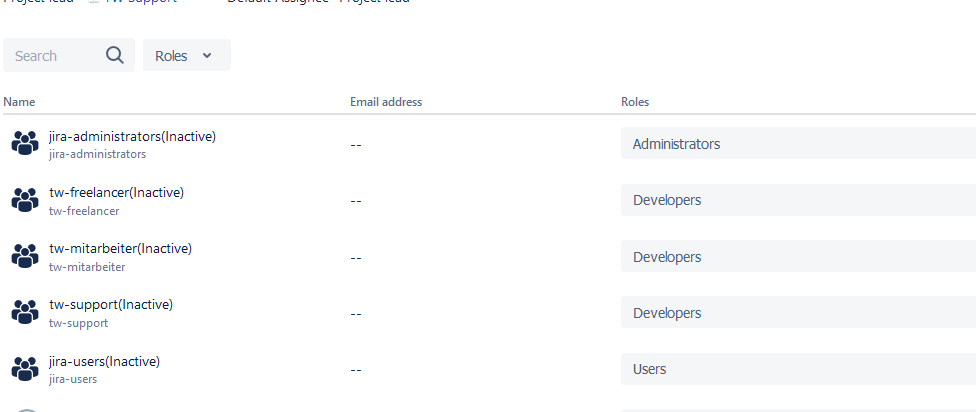
Task: Click the Name column header
Action: coord(19,102)
